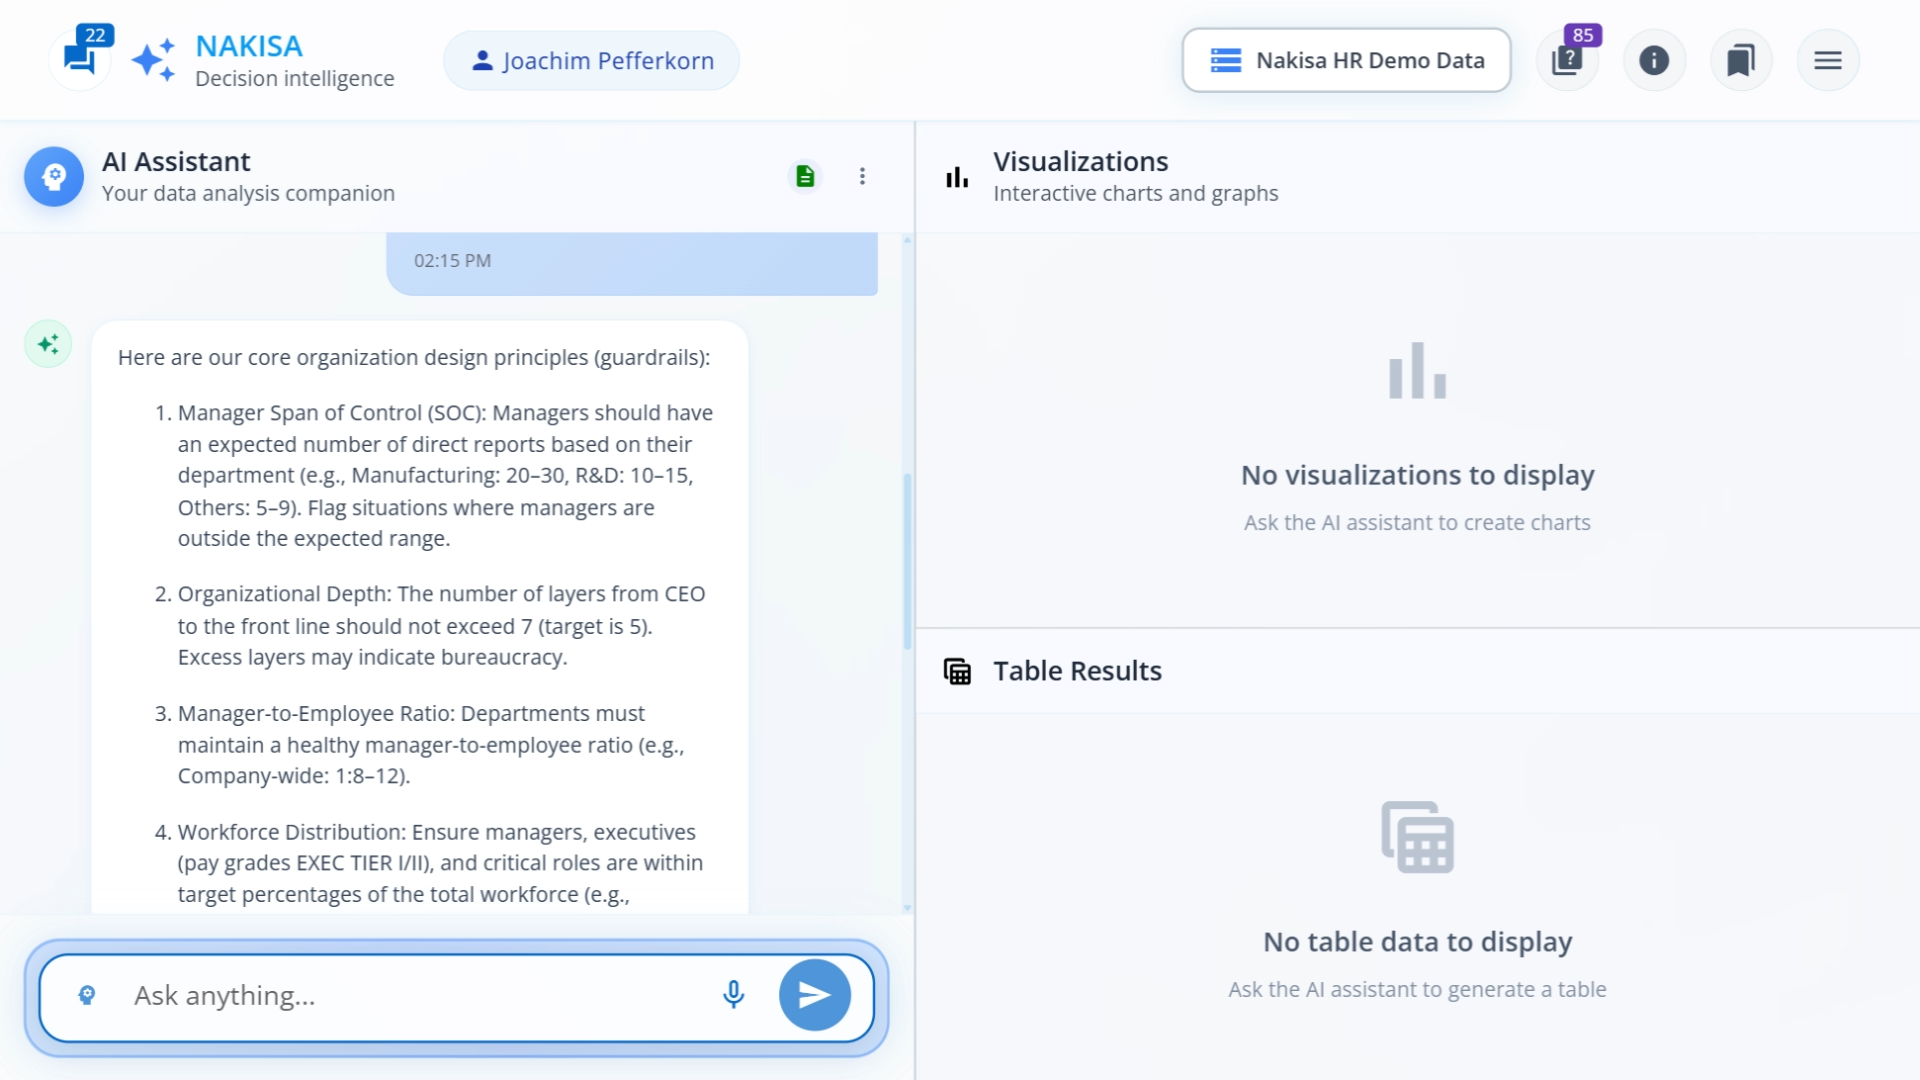Click the lightbulb icon in the input field
Image resolution: width=1920 pixels, height=1080 pixels.
pyautogui.click(x=87, y=995)
